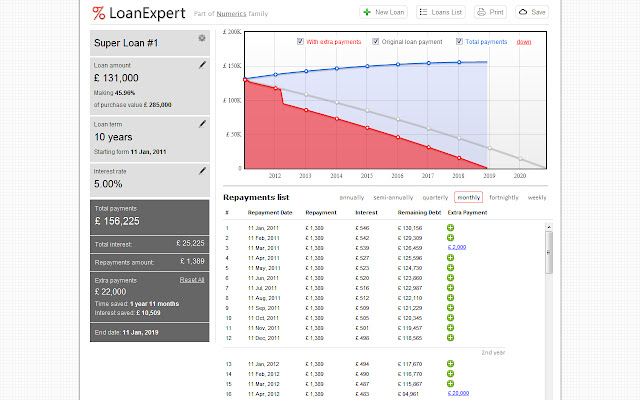Add extra payment for 11 Apr, 2011

pyautogui.click(x=450, y=258)
